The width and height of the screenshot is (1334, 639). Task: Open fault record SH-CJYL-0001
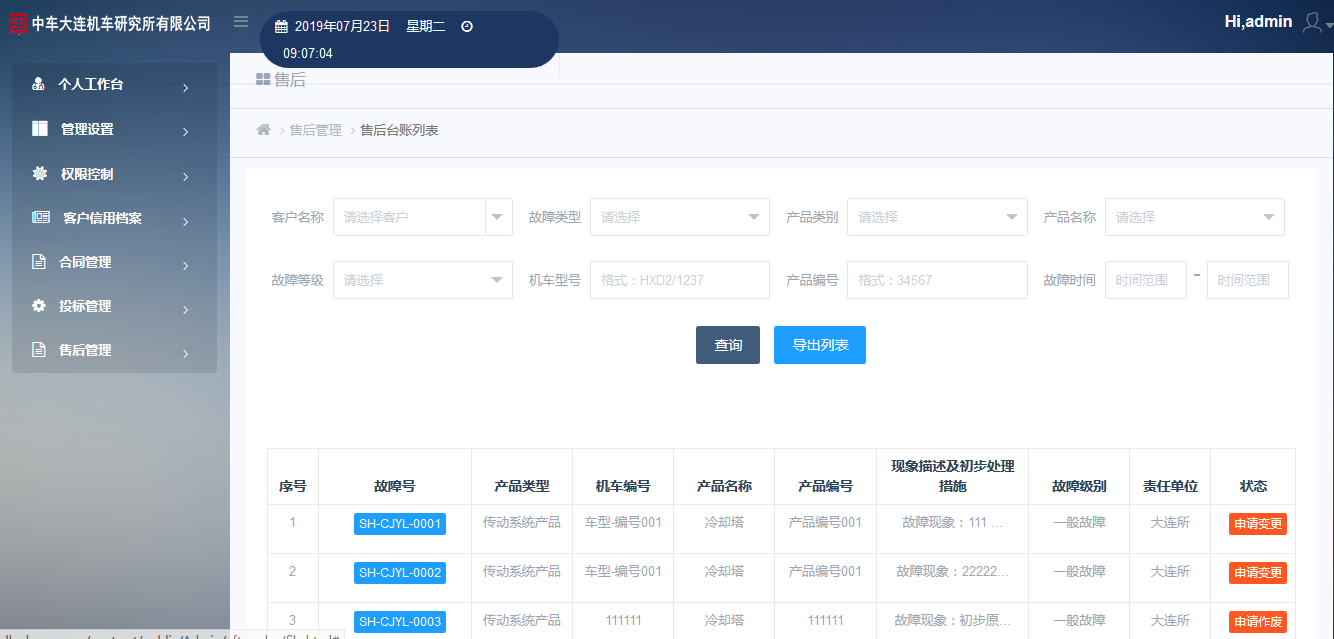click(400, 524)
